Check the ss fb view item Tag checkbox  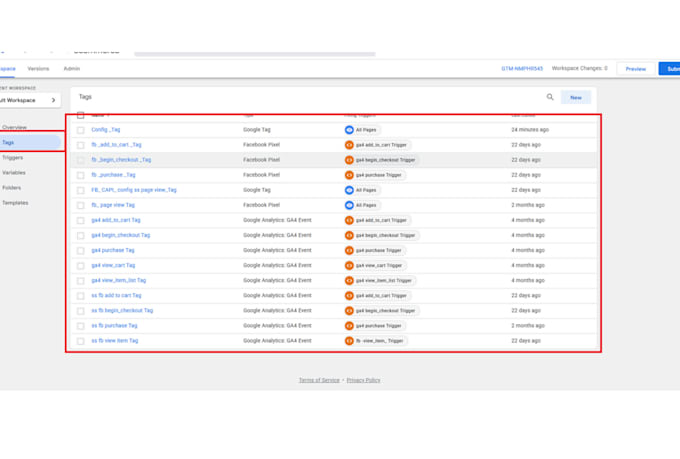pos(81,341)
